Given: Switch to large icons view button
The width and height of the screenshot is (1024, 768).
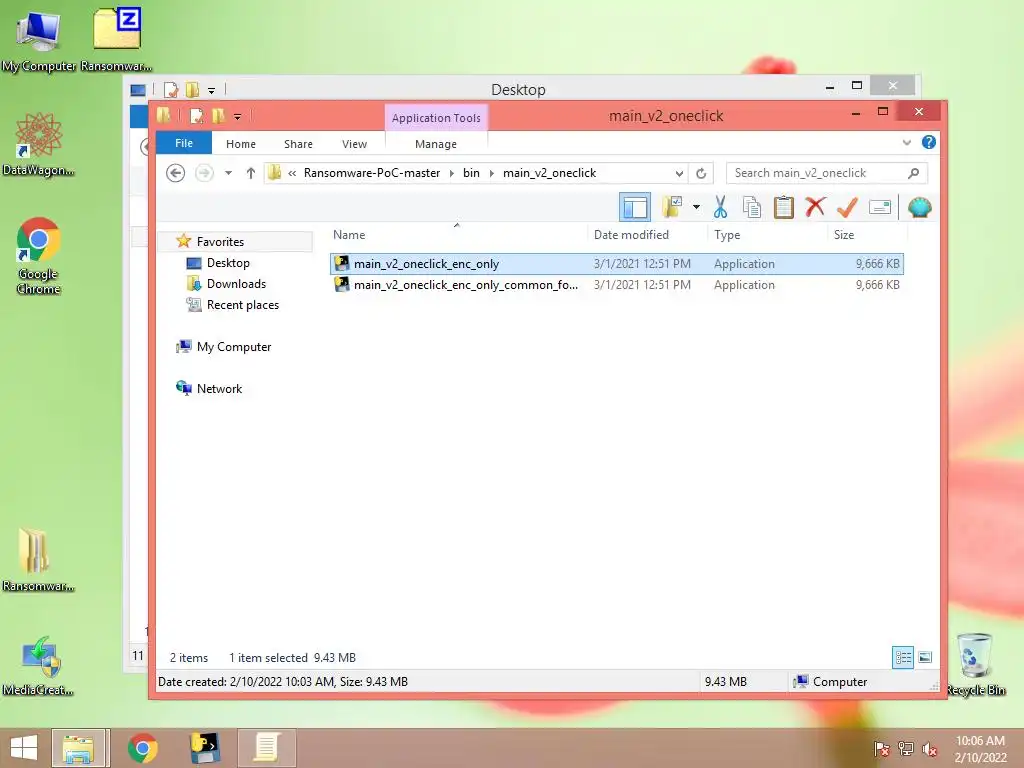Looking at the screenshot, I should coord(925,658).
